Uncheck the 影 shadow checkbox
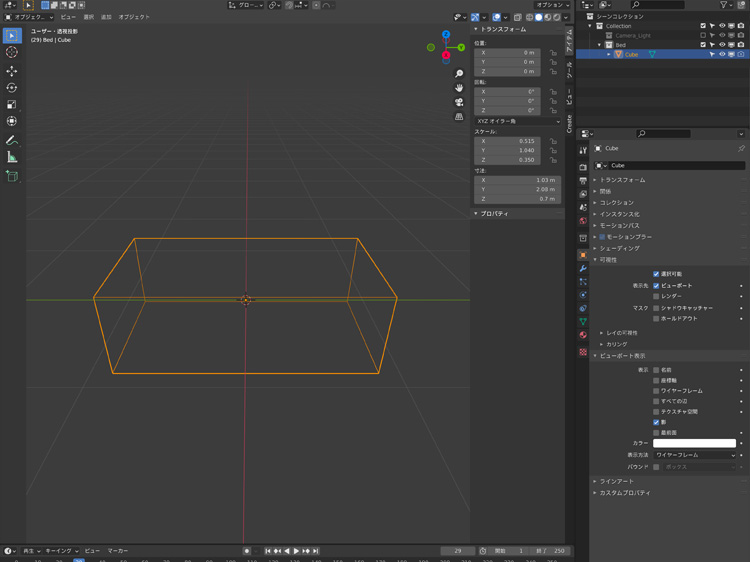The height and width of the screenshot is (562, 750). pyautogui.click(x=656, y=422)
